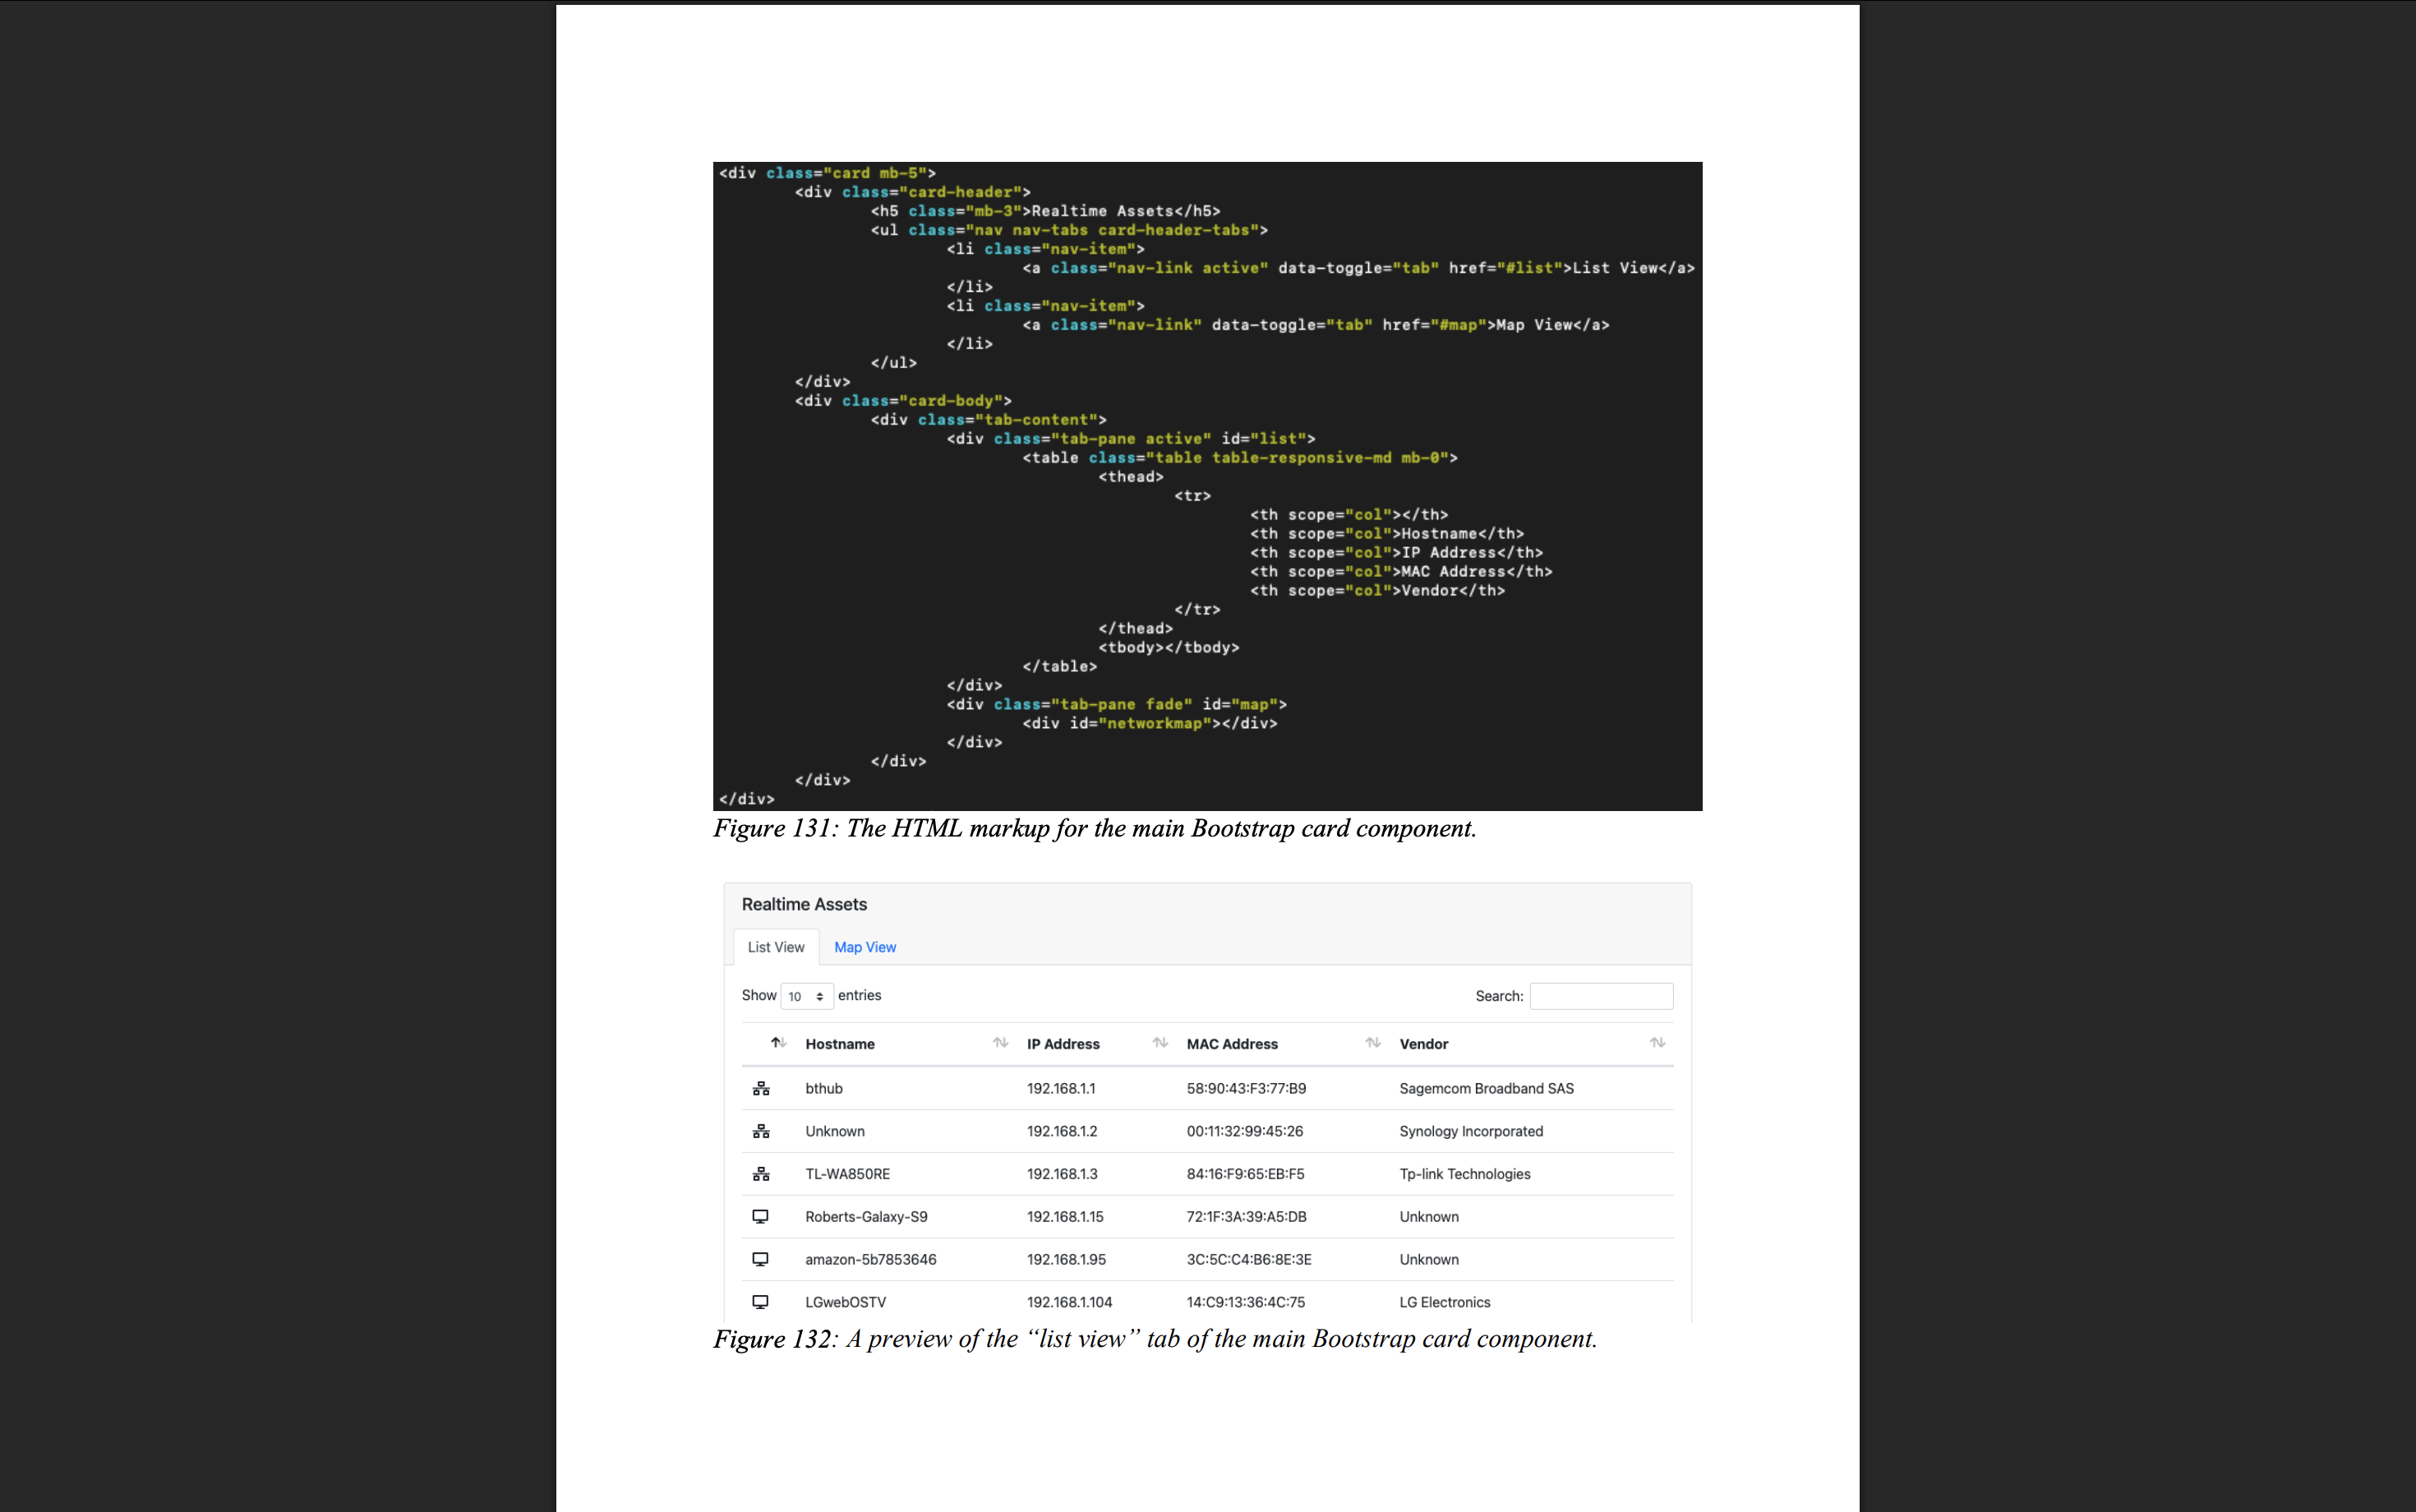Open the Show entries count dropdown
The width and height of the screenshot is (2416, 1512).
pos(806,996)
